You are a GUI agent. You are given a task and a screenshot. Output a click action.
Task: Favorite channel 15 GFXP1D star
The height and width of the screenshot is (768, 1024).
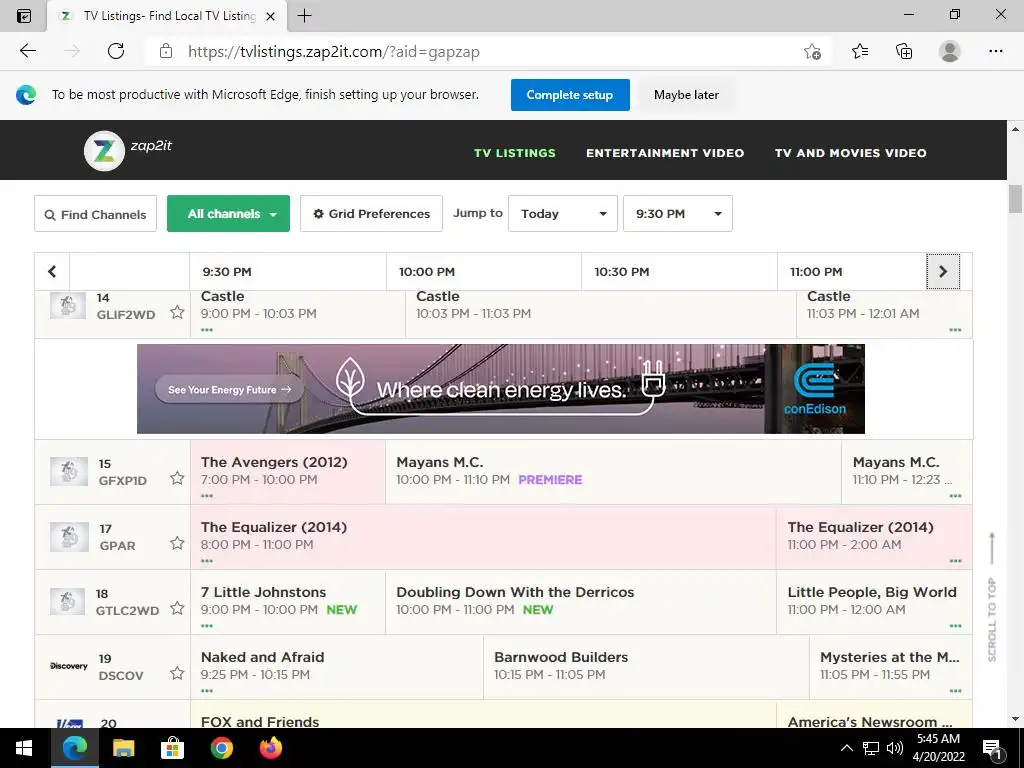pos(177,478)
